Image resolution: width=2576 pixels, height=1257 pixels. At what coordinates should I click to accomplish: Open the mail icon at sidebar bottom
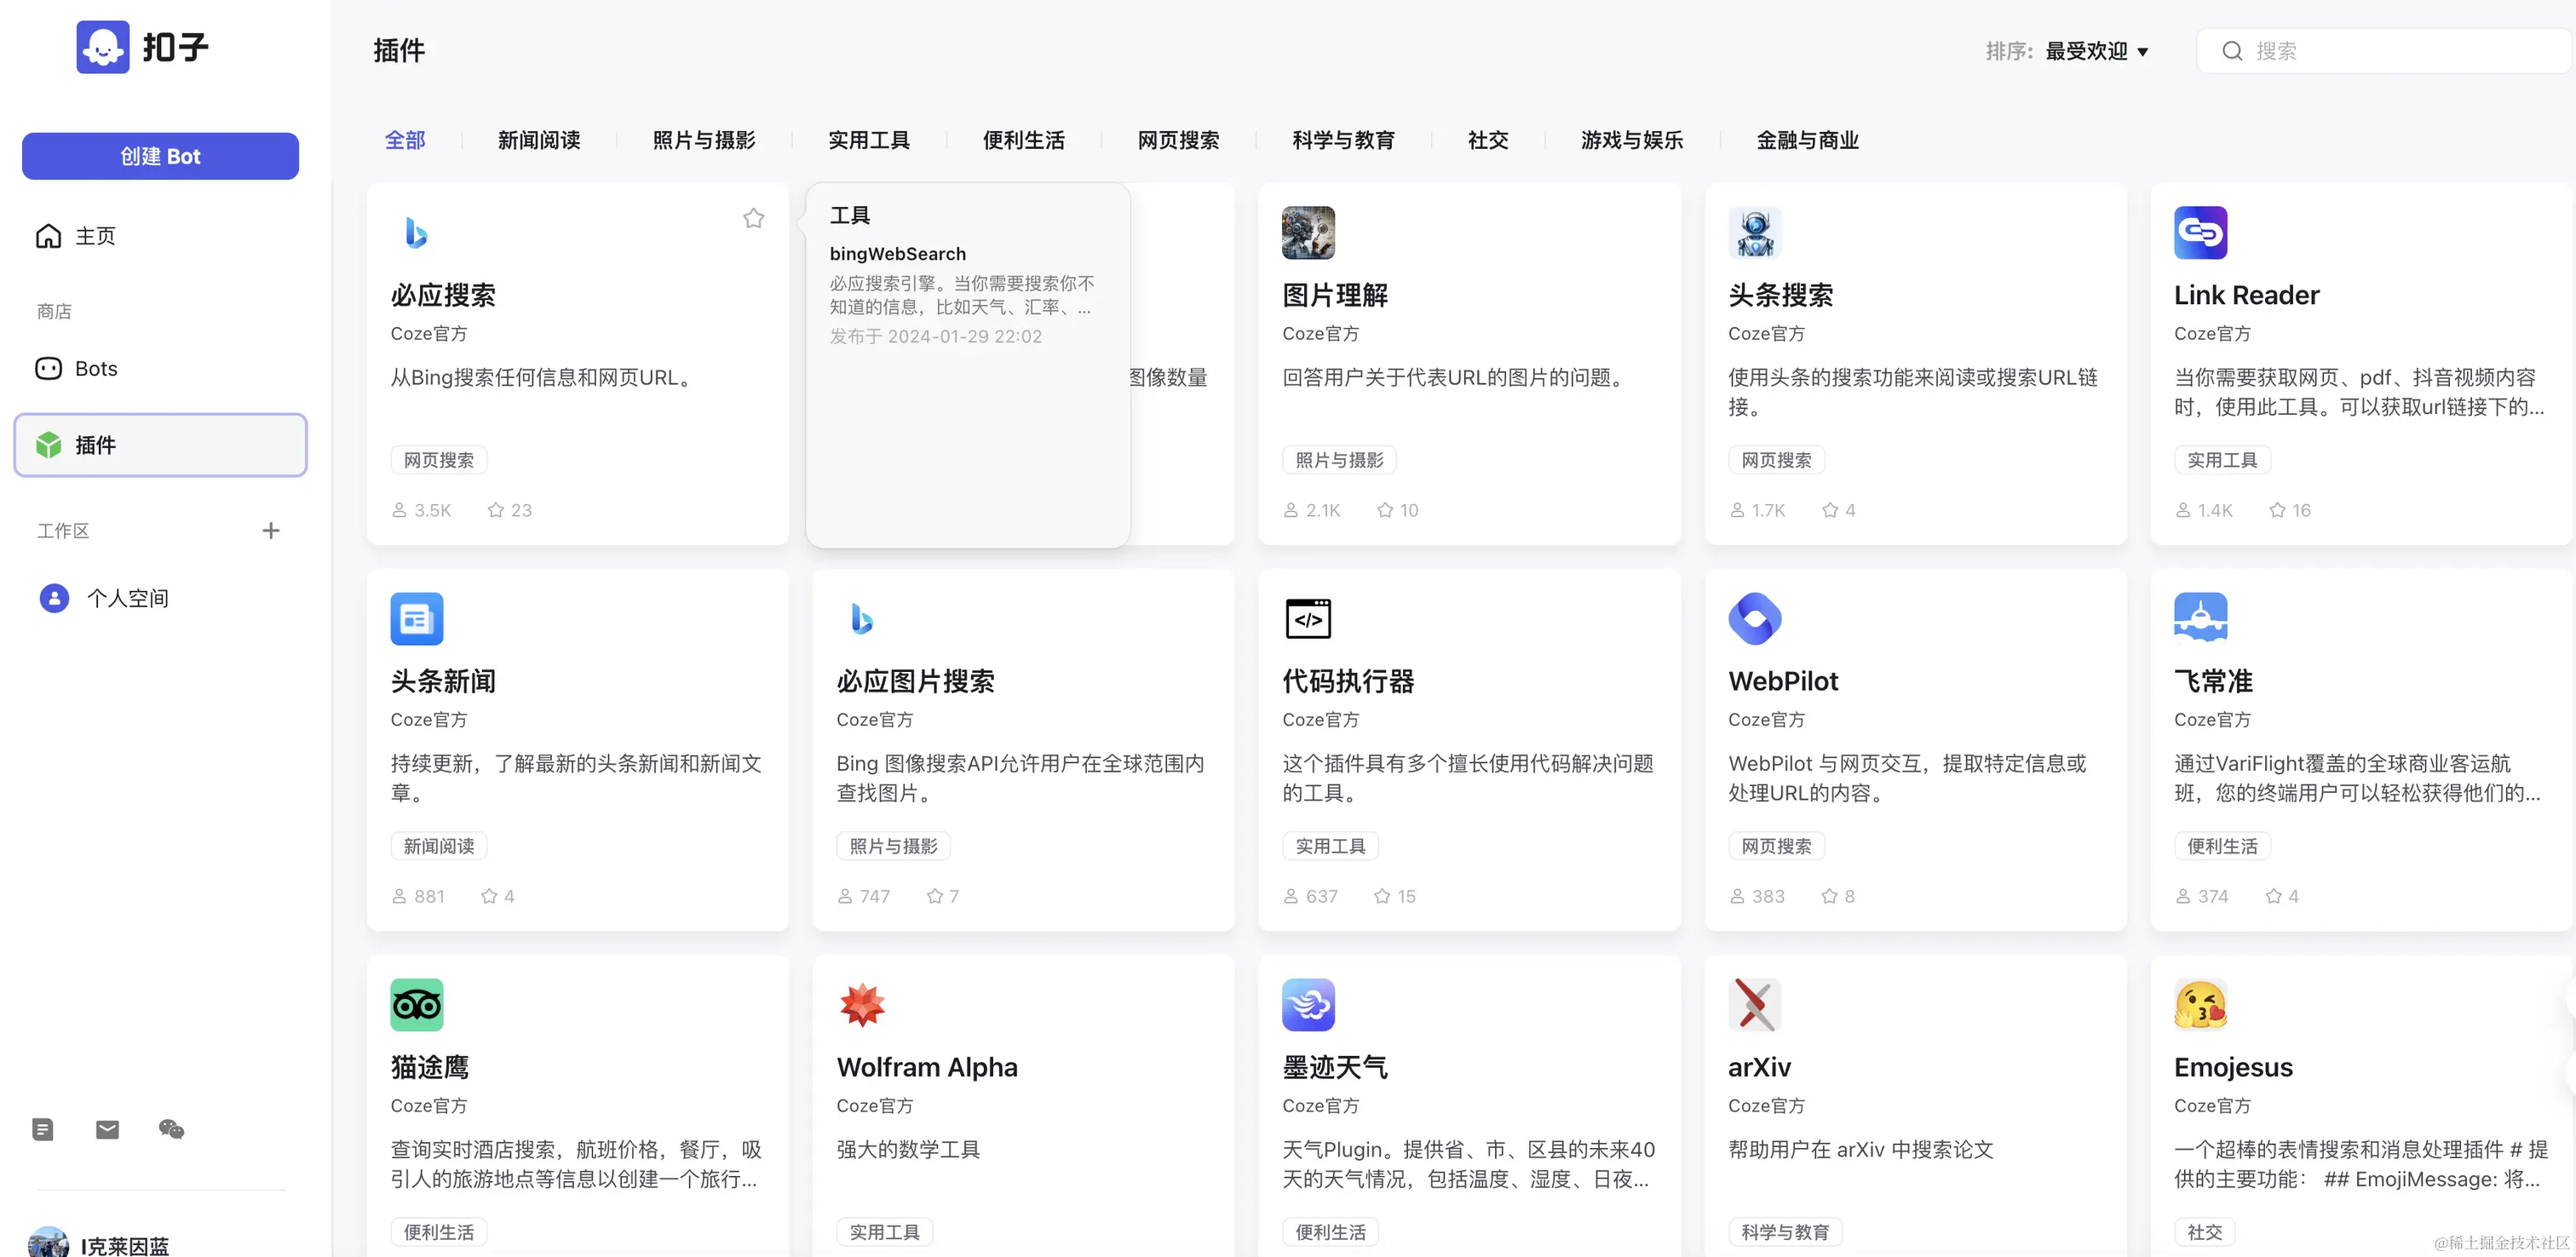tap(107, 1129)
